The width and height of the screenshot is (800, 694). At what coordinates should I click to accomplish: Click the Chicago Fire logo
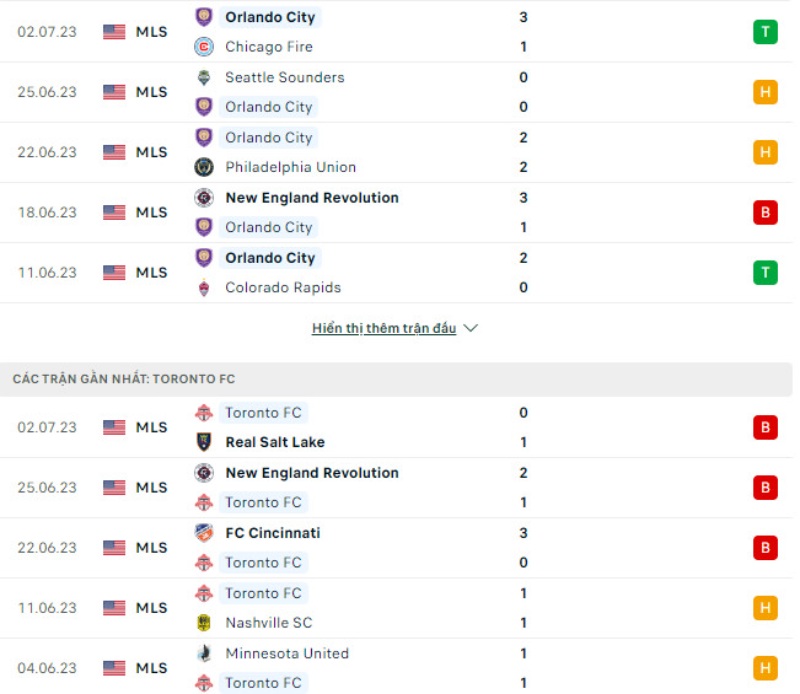point(206,46)
